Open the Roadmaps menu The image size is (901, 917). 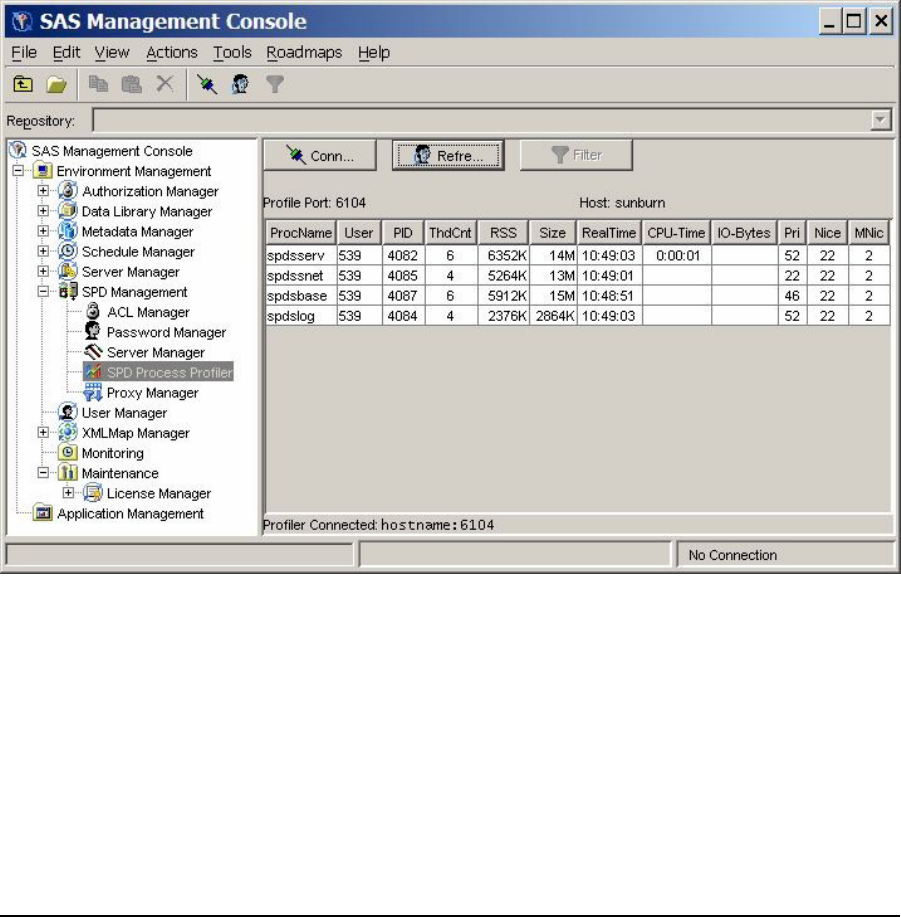click(304, 52)
